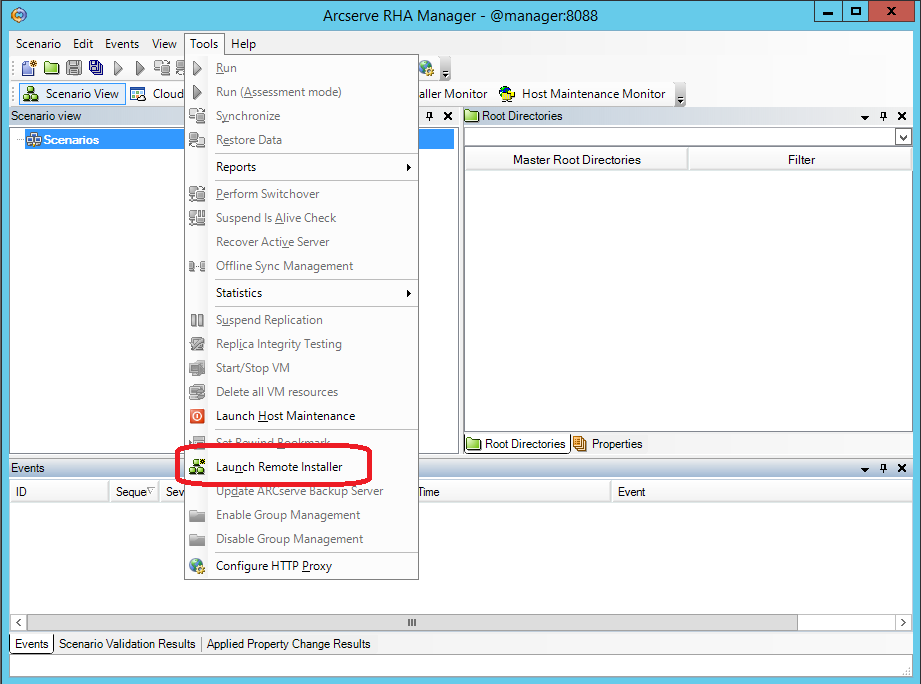This screenshot has width=921, height=684.
Task: Switch to the Properties tab
Action: pos(609,444)
